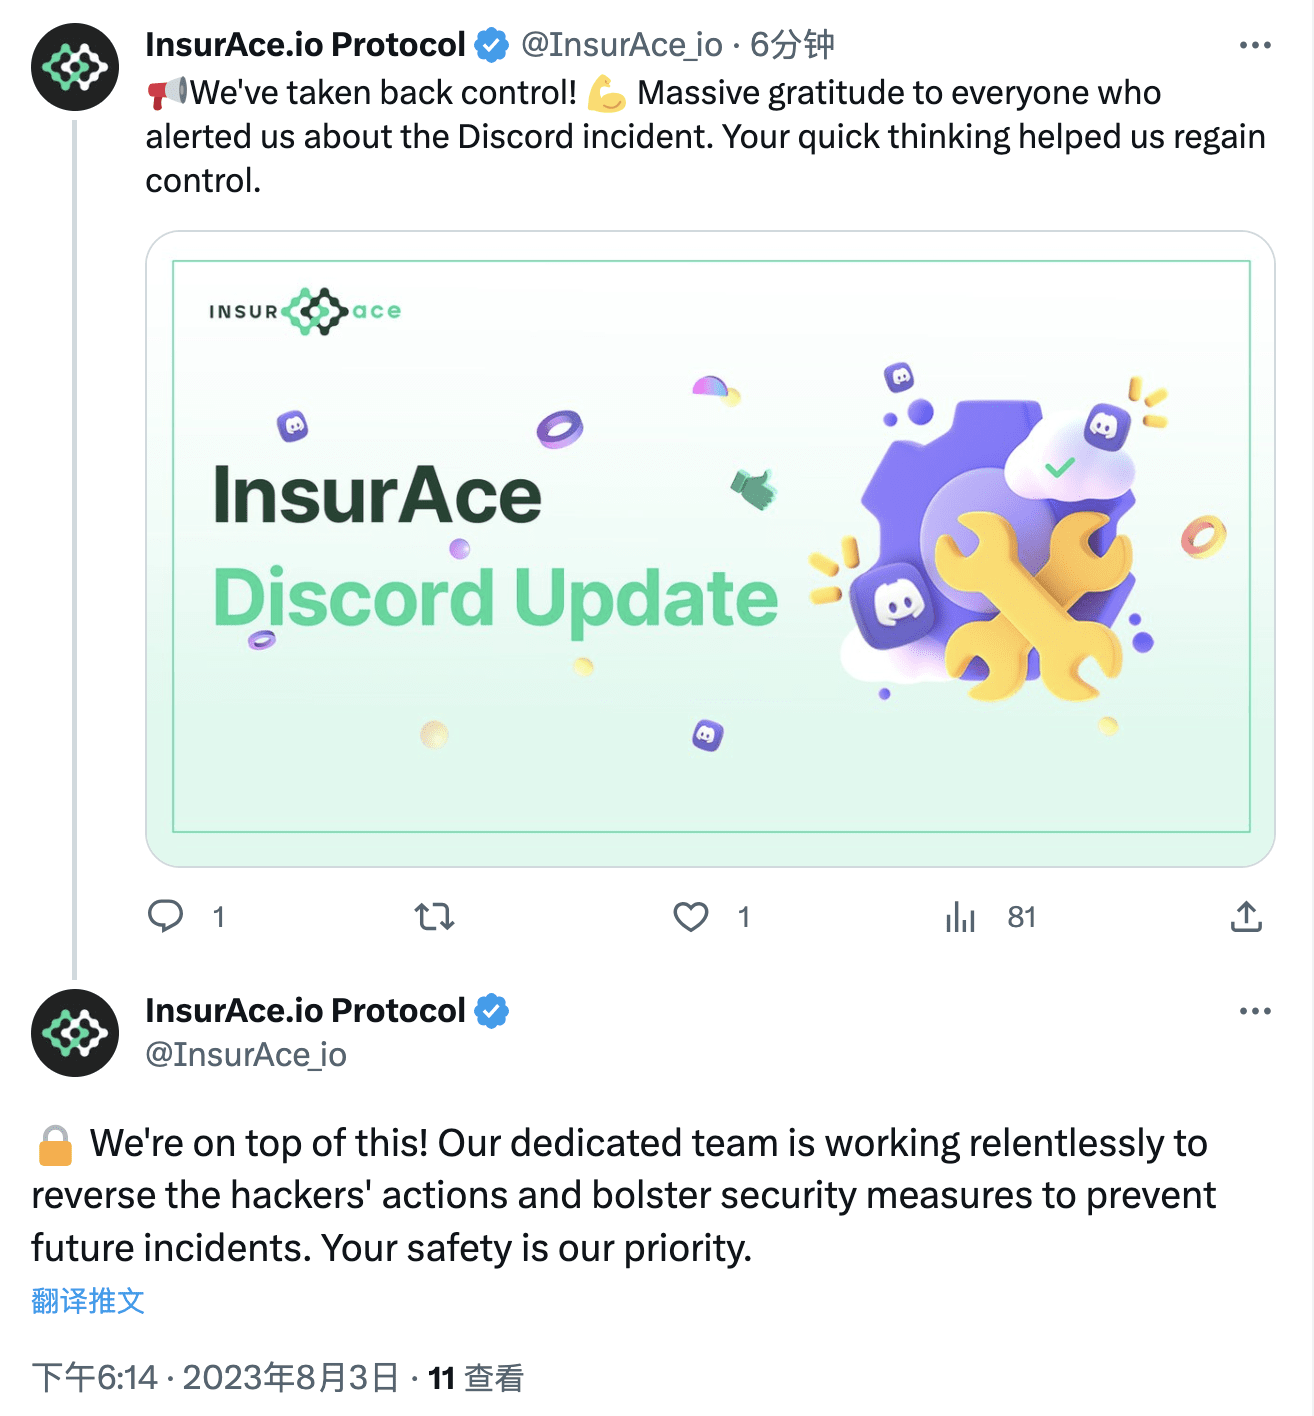
Task: Click the retweet icon
Action: tap(434, 916)
